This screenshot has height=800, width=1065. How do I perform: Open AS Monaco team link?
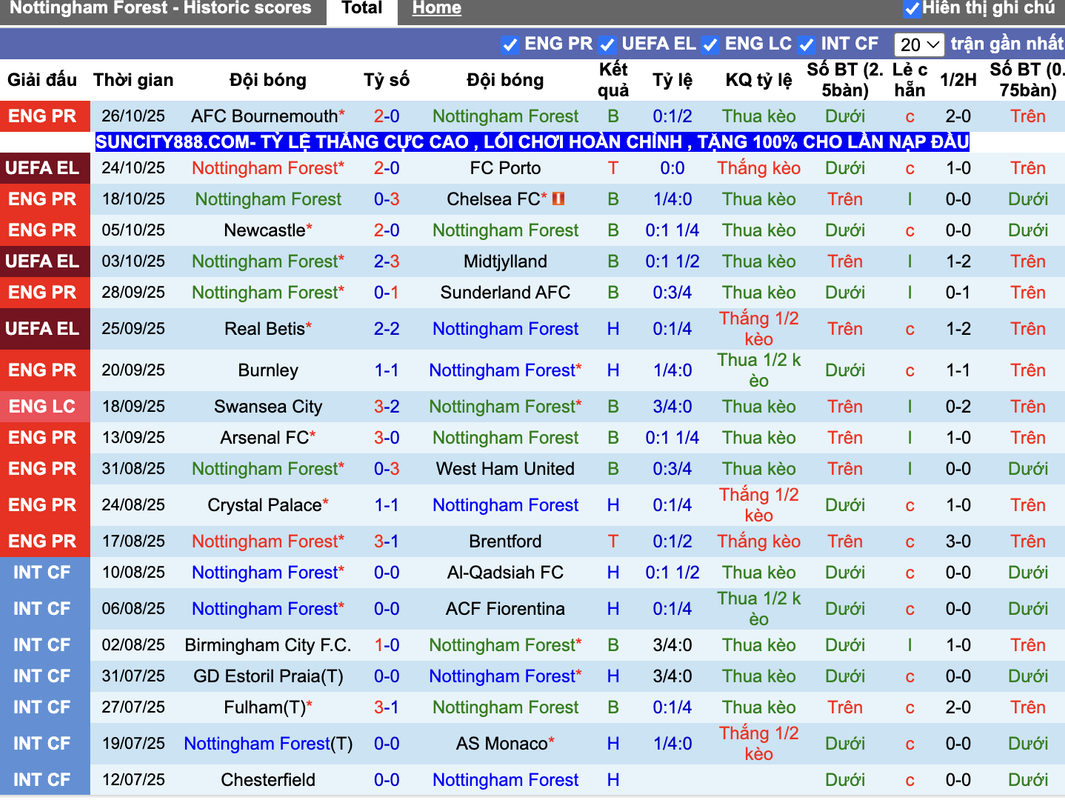tap(502, 744)
